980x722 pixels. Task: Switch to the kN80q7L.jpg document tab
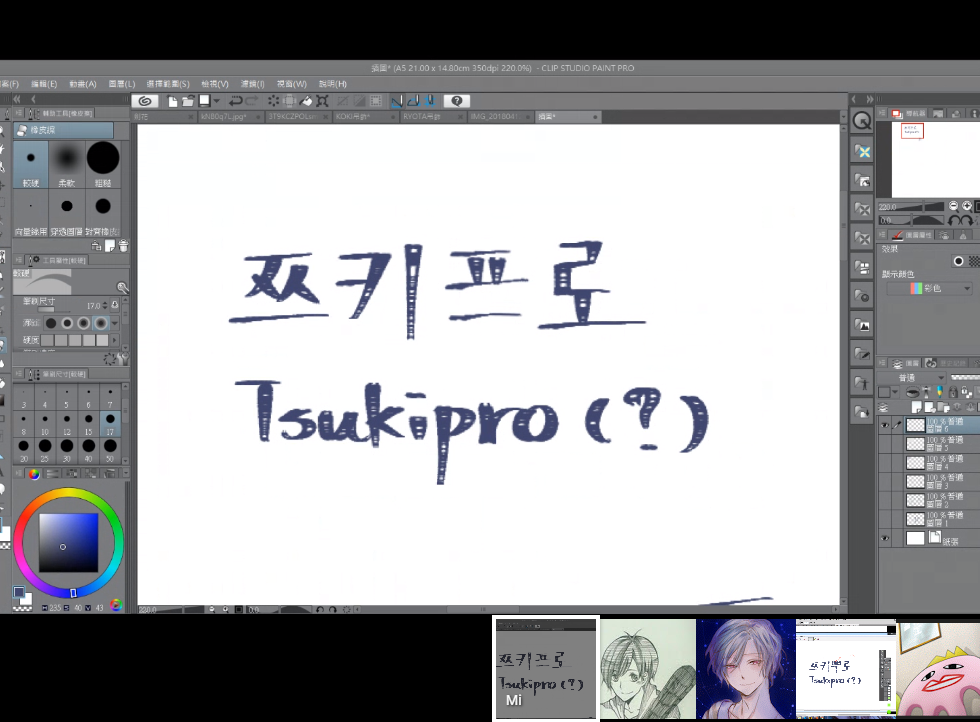(x=229, y=117)
